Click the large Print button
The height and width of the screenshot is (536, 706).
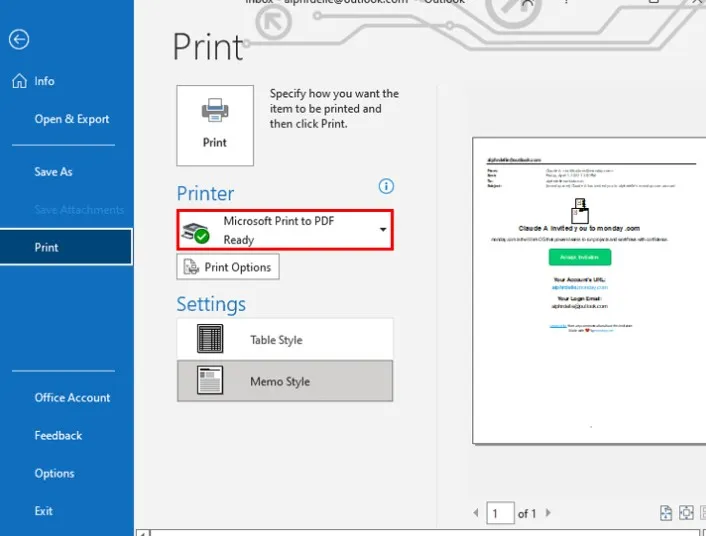pyautogui.click(x=214, y=125)
